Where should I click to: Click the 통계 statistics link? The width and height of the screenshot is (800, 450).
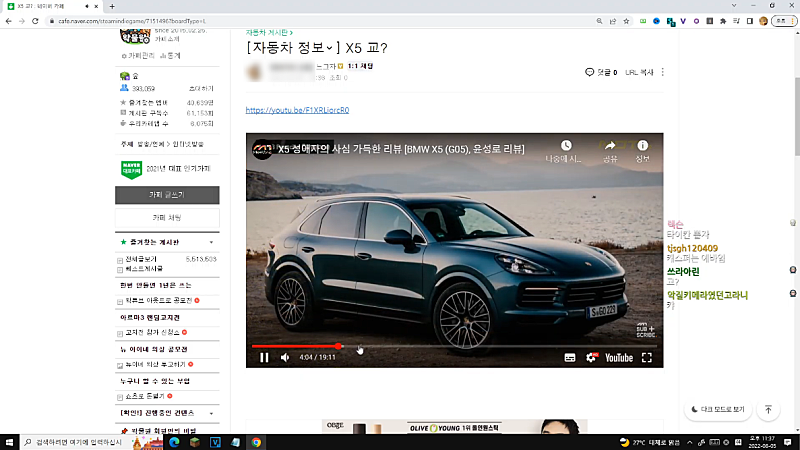tap(170, 56)
